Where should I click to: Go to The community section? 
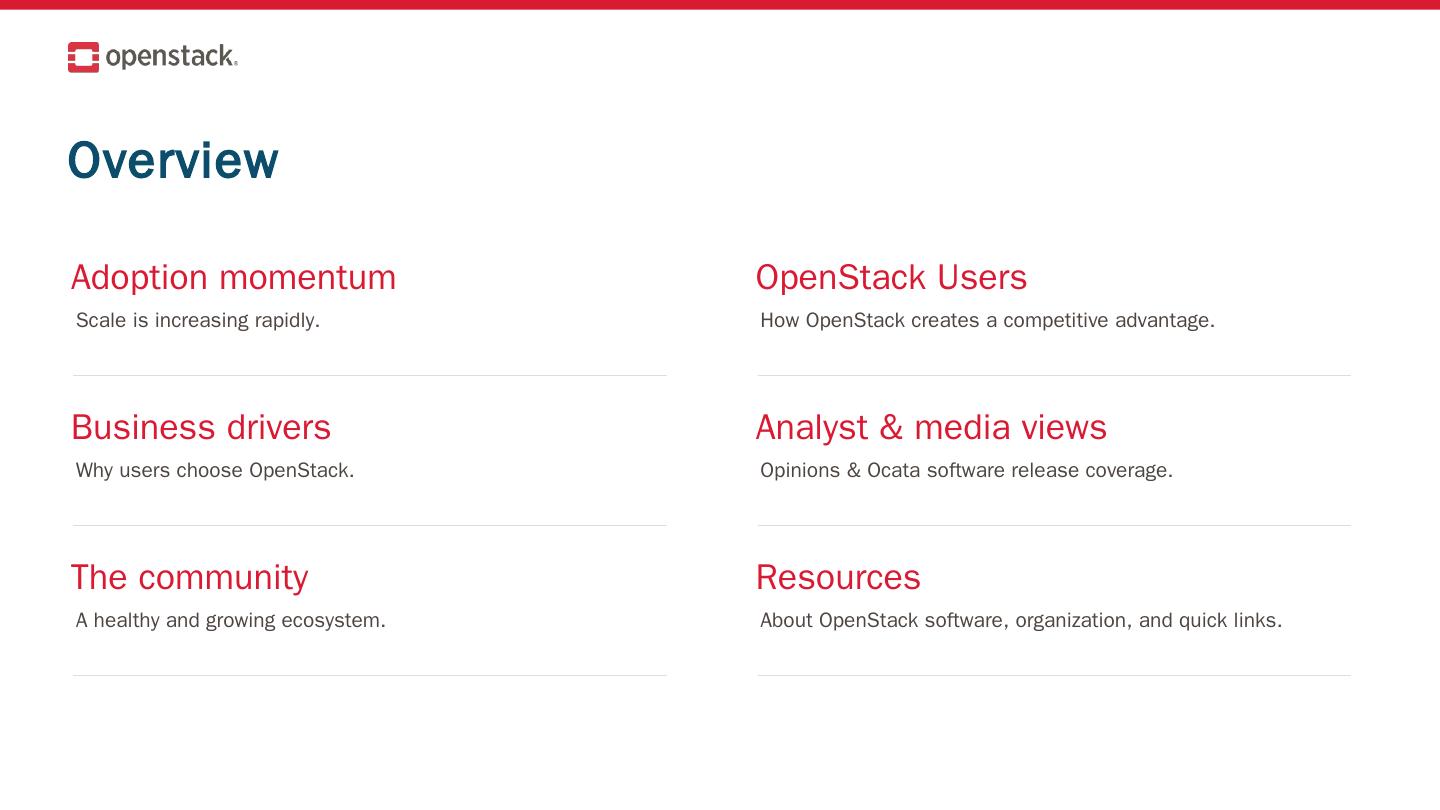(190, 577)
